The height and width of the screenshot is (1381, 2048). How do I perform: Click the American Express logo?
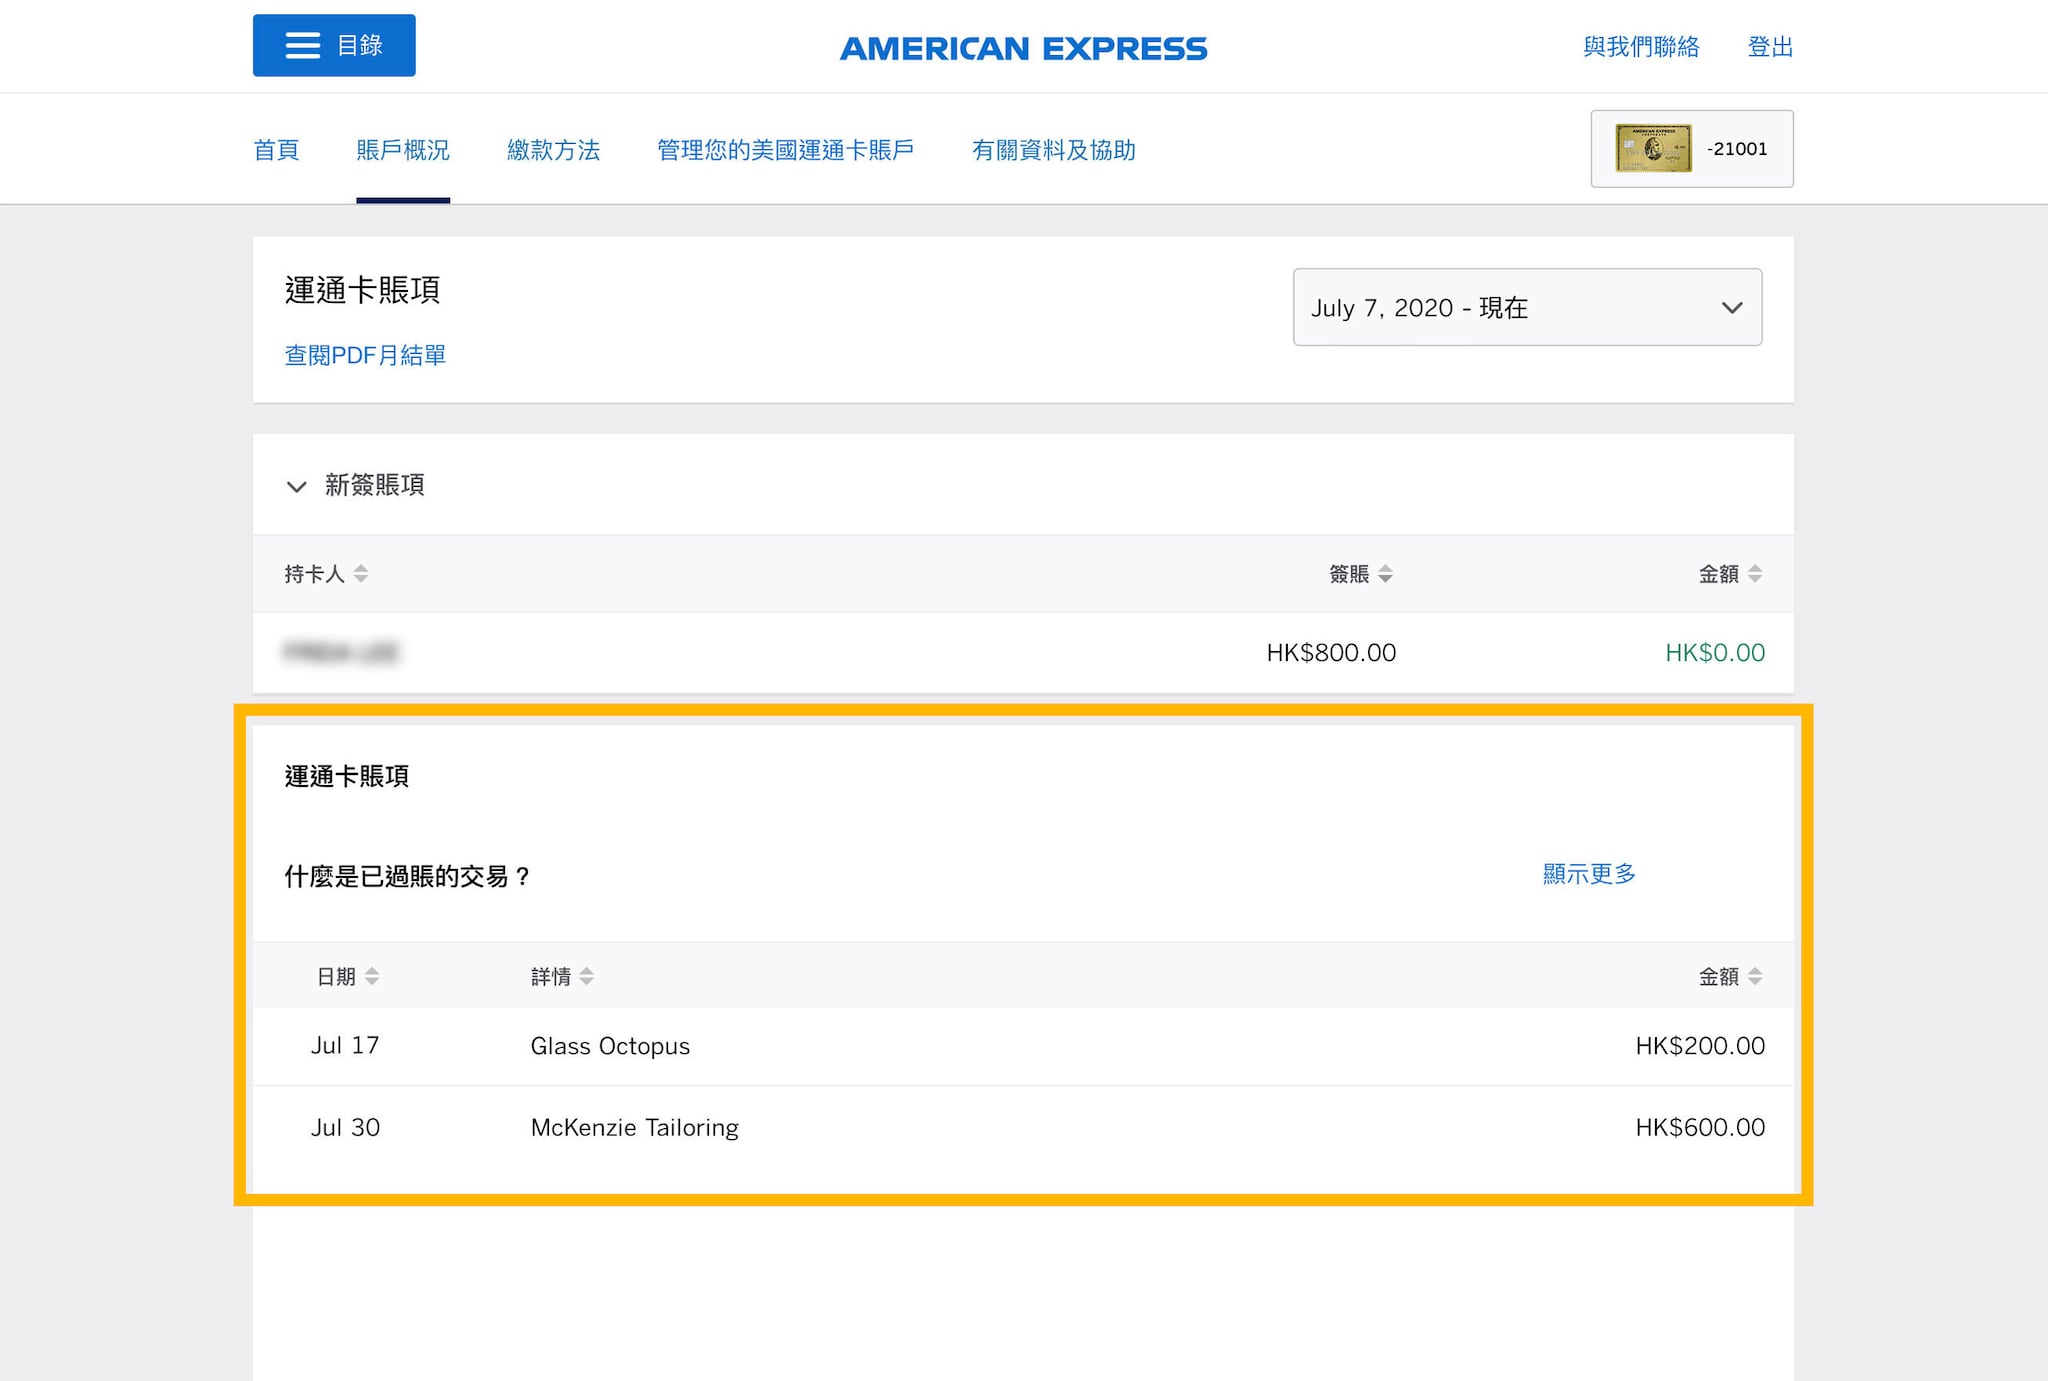[1023, 48]
